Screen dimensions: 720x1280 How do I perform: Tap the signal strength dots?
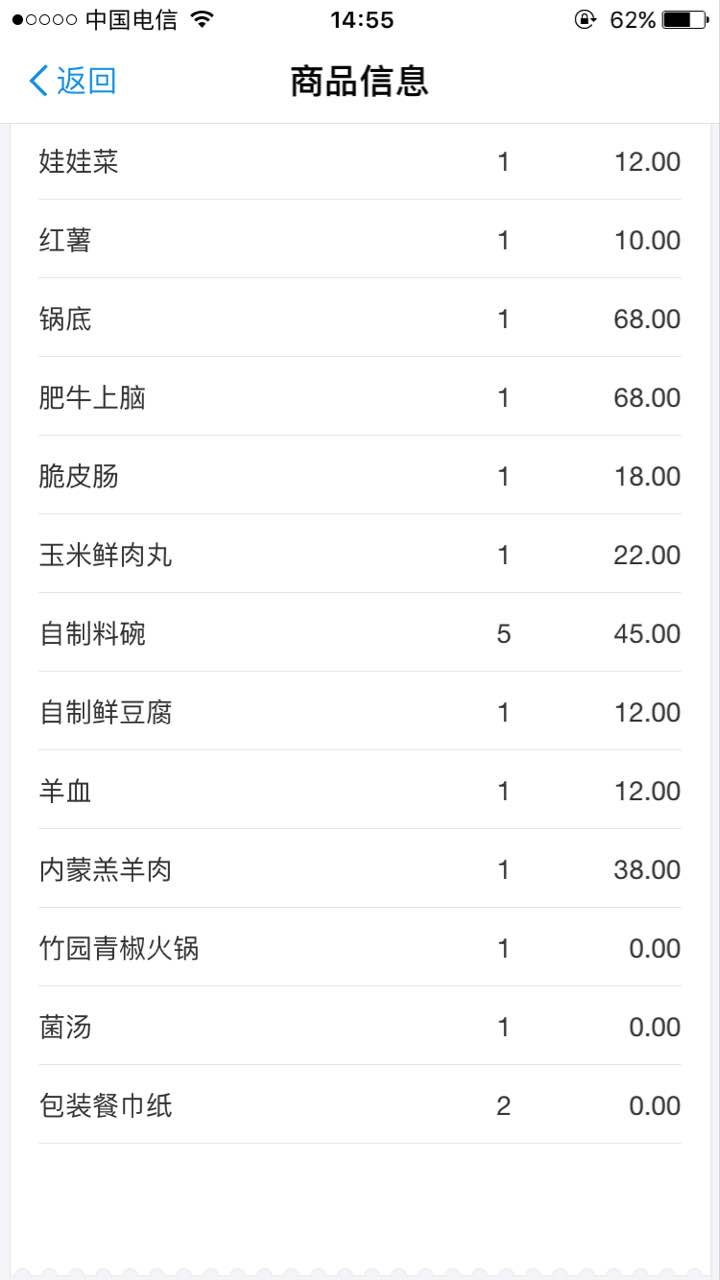coord(45,20)
